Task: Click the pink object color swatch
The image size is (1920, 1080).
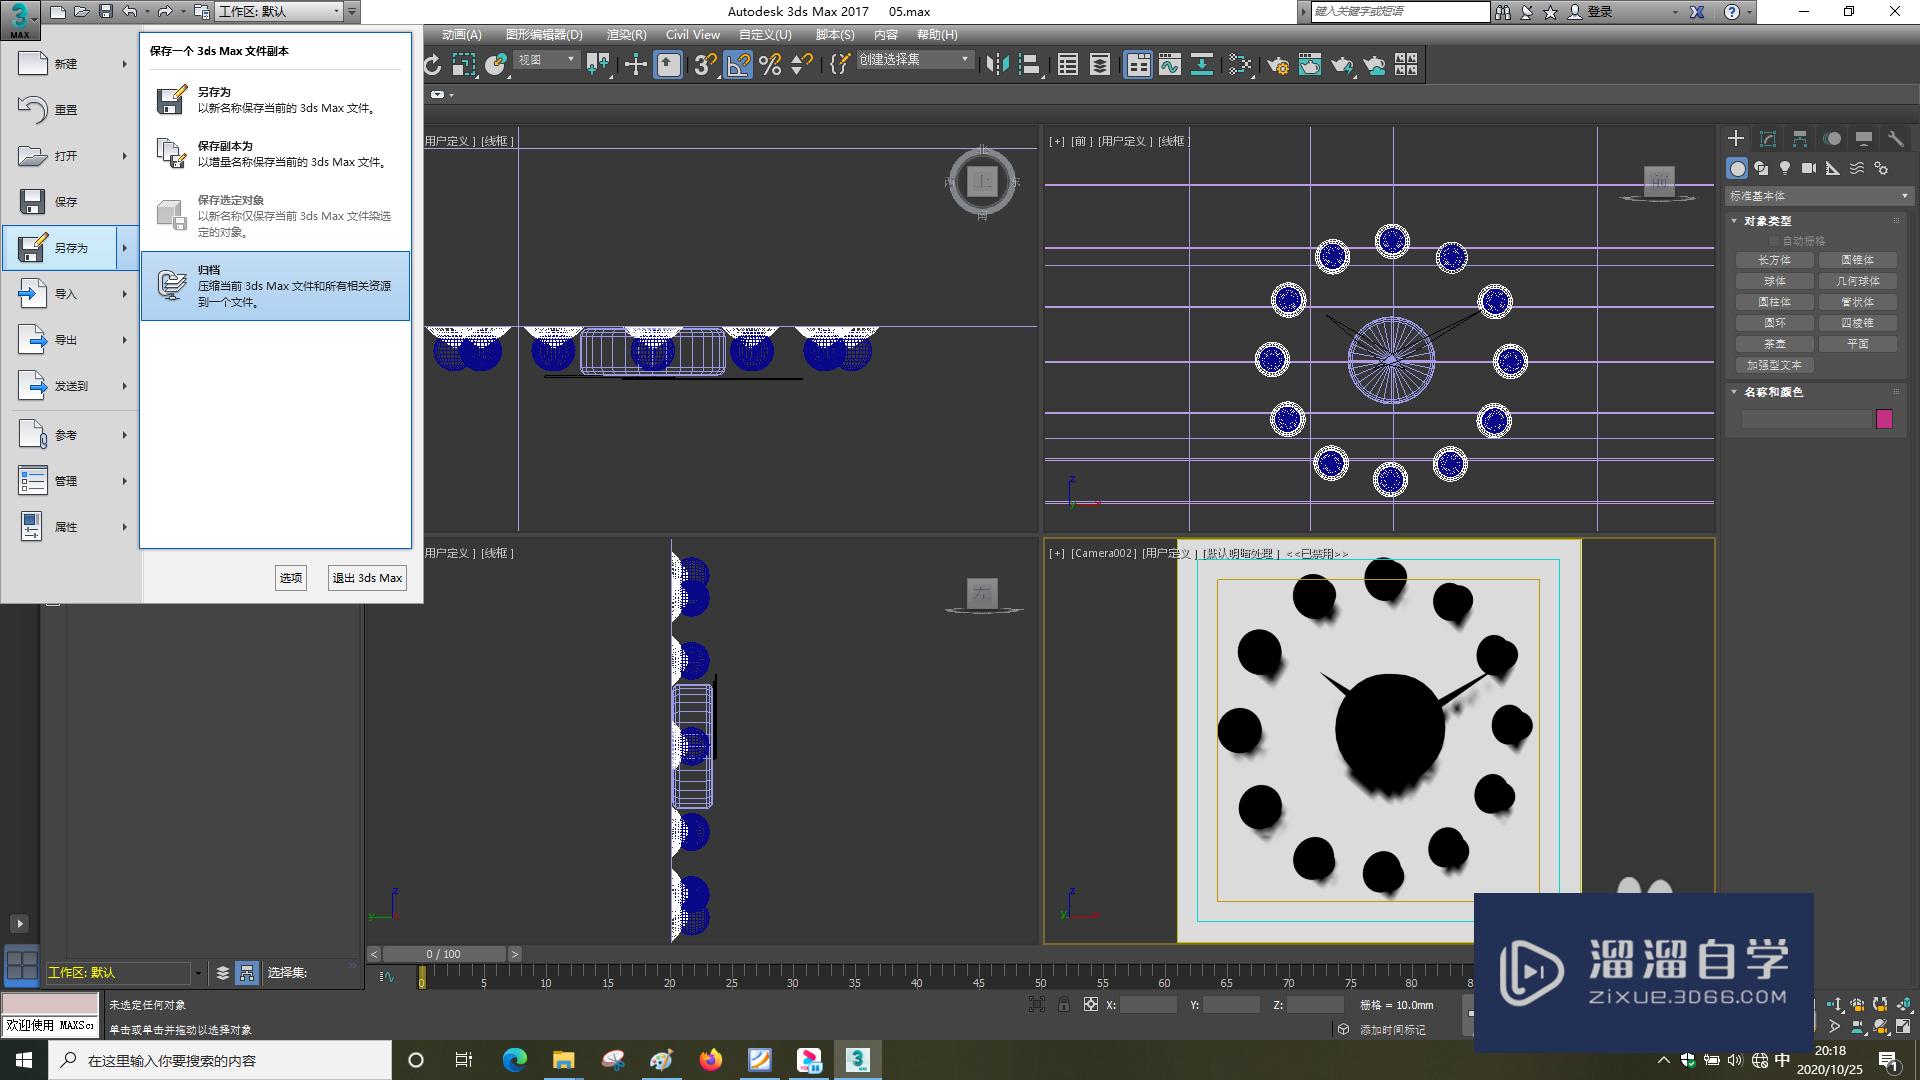Action: click(1885, 419)
